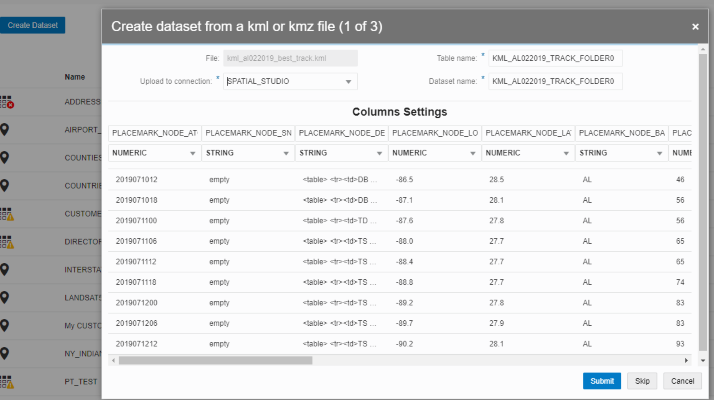Click latitude value 28.5
This screenshot has width=714, height=400.
pos(496,179)
